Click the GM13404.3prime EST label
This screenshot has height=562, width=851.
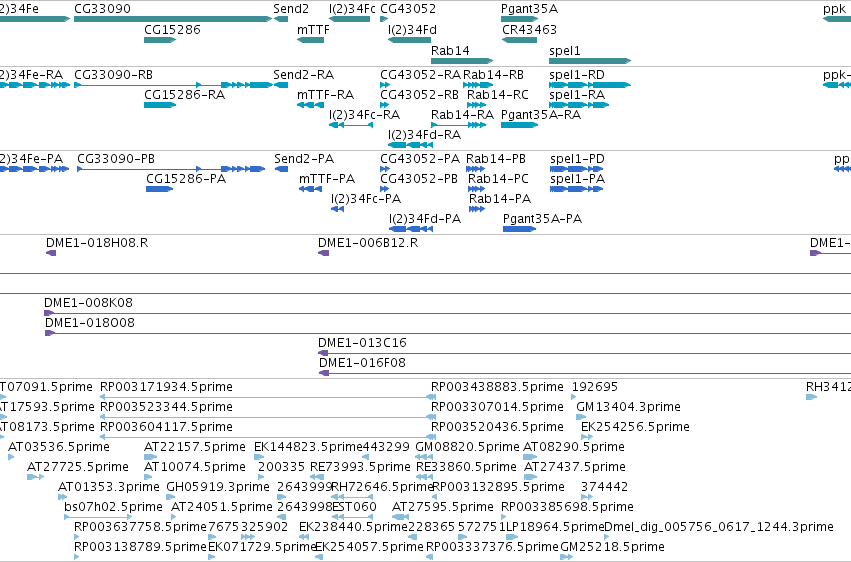(628, 407)
